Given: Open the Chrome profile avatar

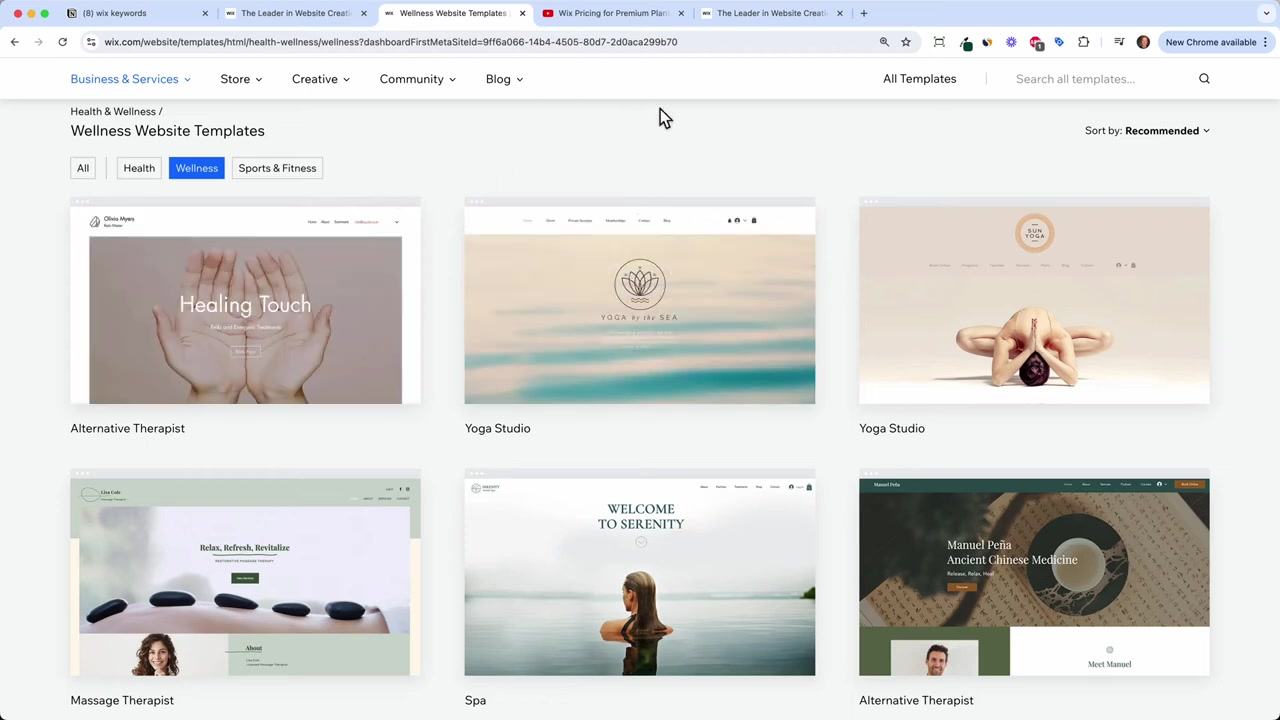Looking at the screenshot, I should (1143, 42).
